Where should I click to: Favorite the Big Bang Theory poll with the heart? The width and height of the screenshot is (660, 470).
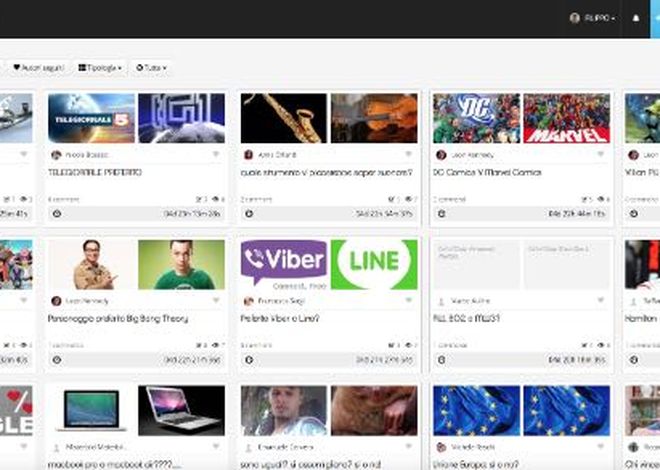[216, 300]
